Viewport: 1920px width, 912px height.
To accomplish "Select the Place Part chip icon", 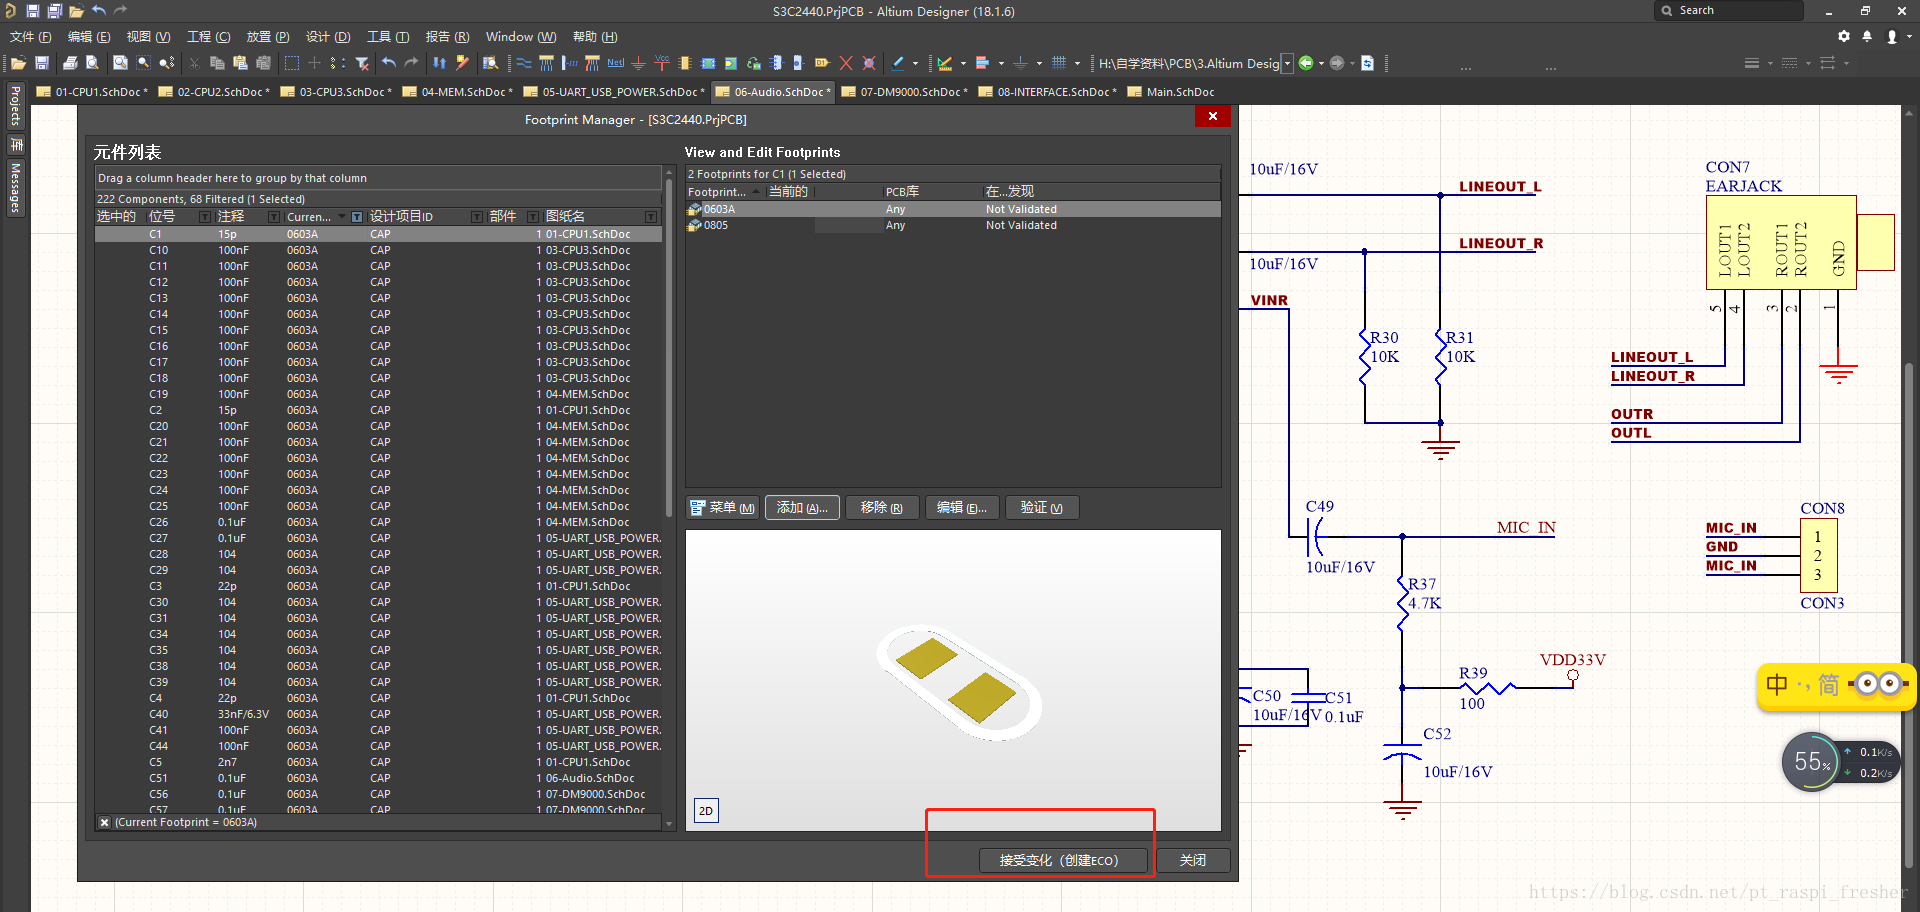I will [685, 63].
